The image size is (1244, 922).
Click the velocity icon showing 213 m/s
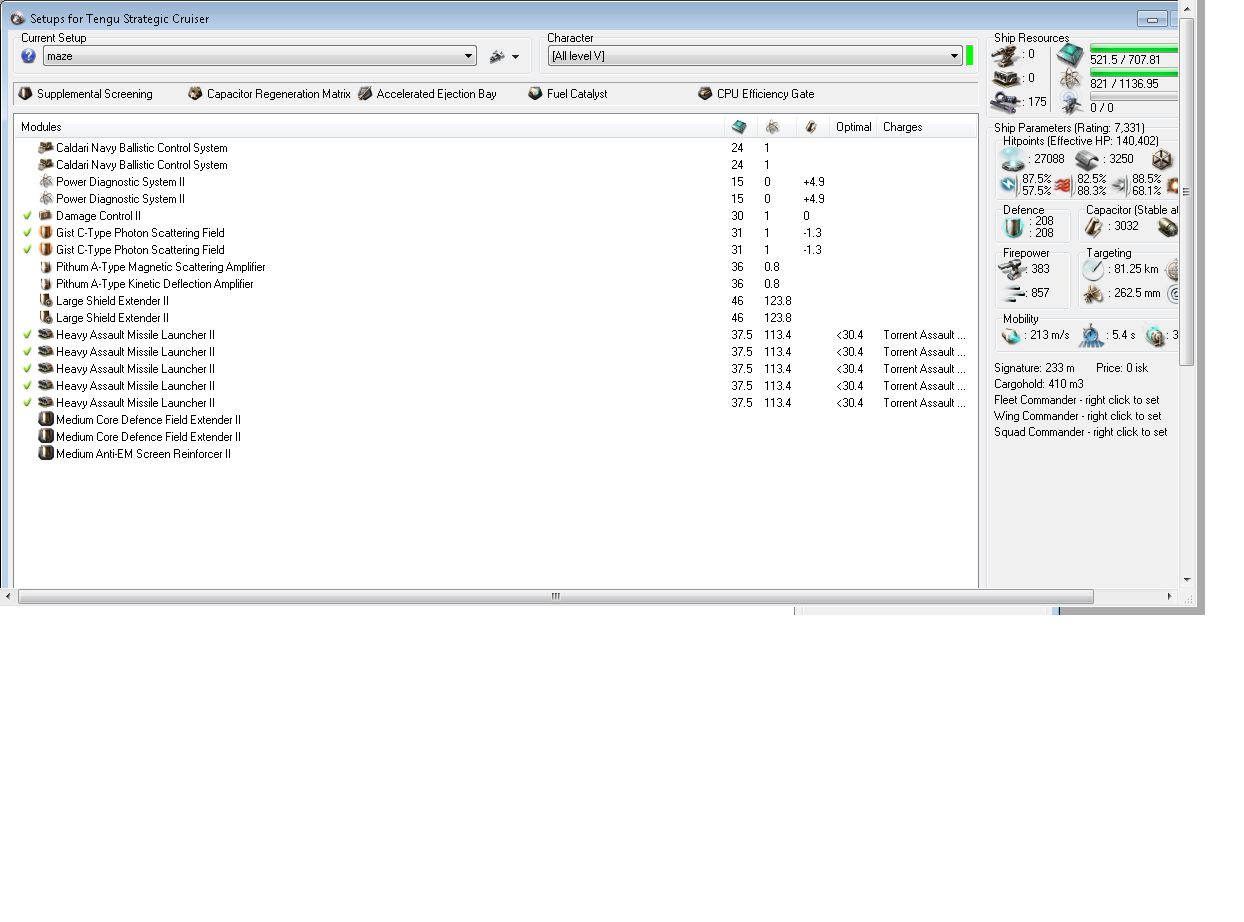pyautogui.click(x=1012, y=336)
